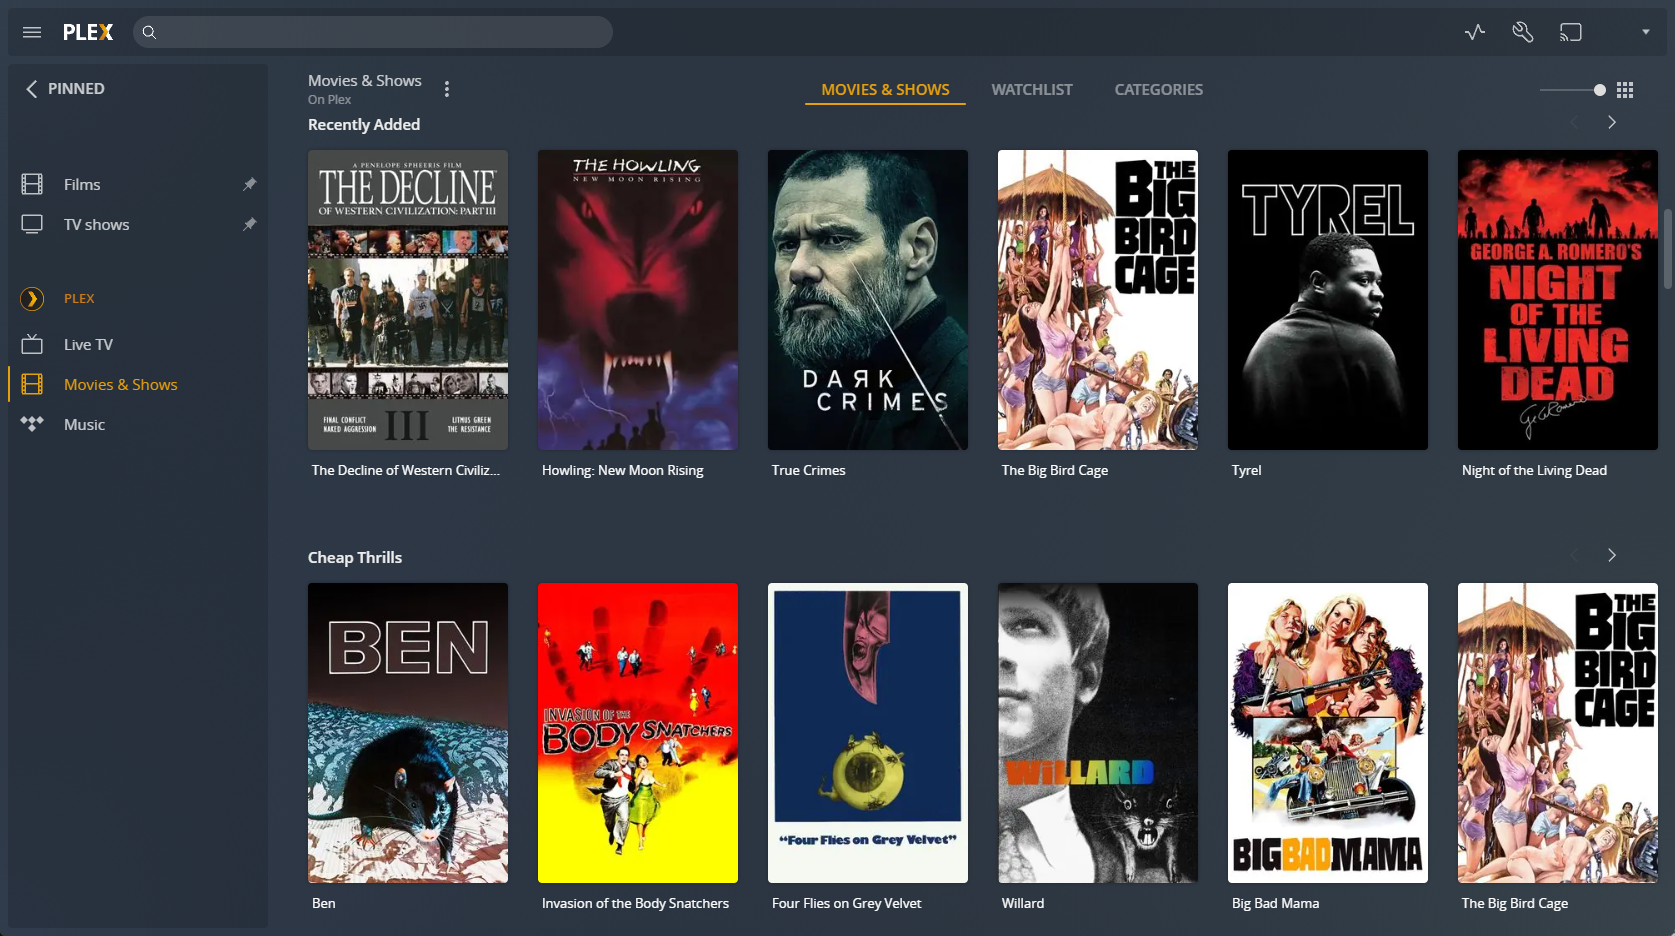
Task: Adjust the poster size slider
Action: (1573, 90)
